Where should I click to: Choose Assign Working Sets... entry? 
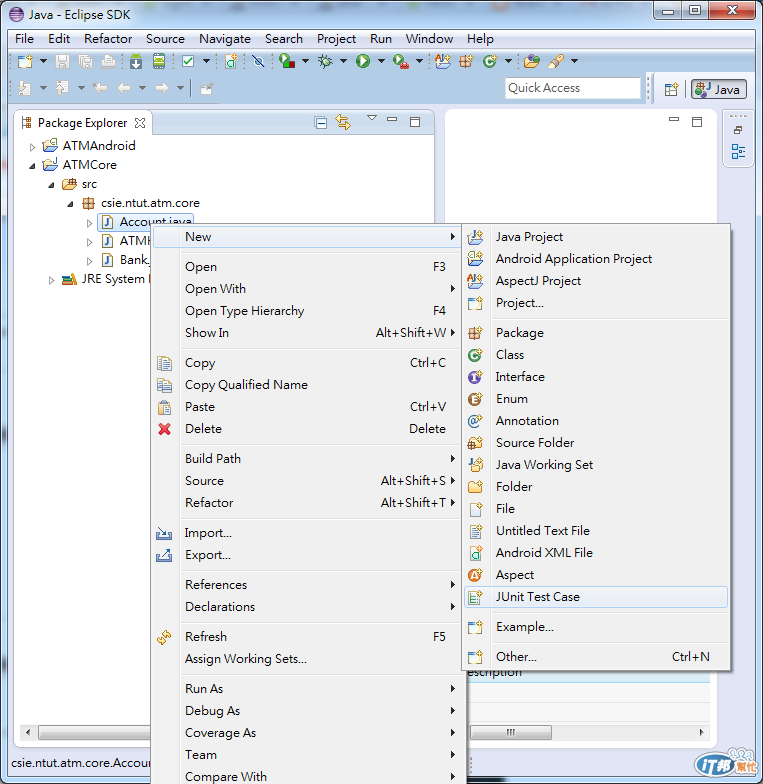(307, 659)
